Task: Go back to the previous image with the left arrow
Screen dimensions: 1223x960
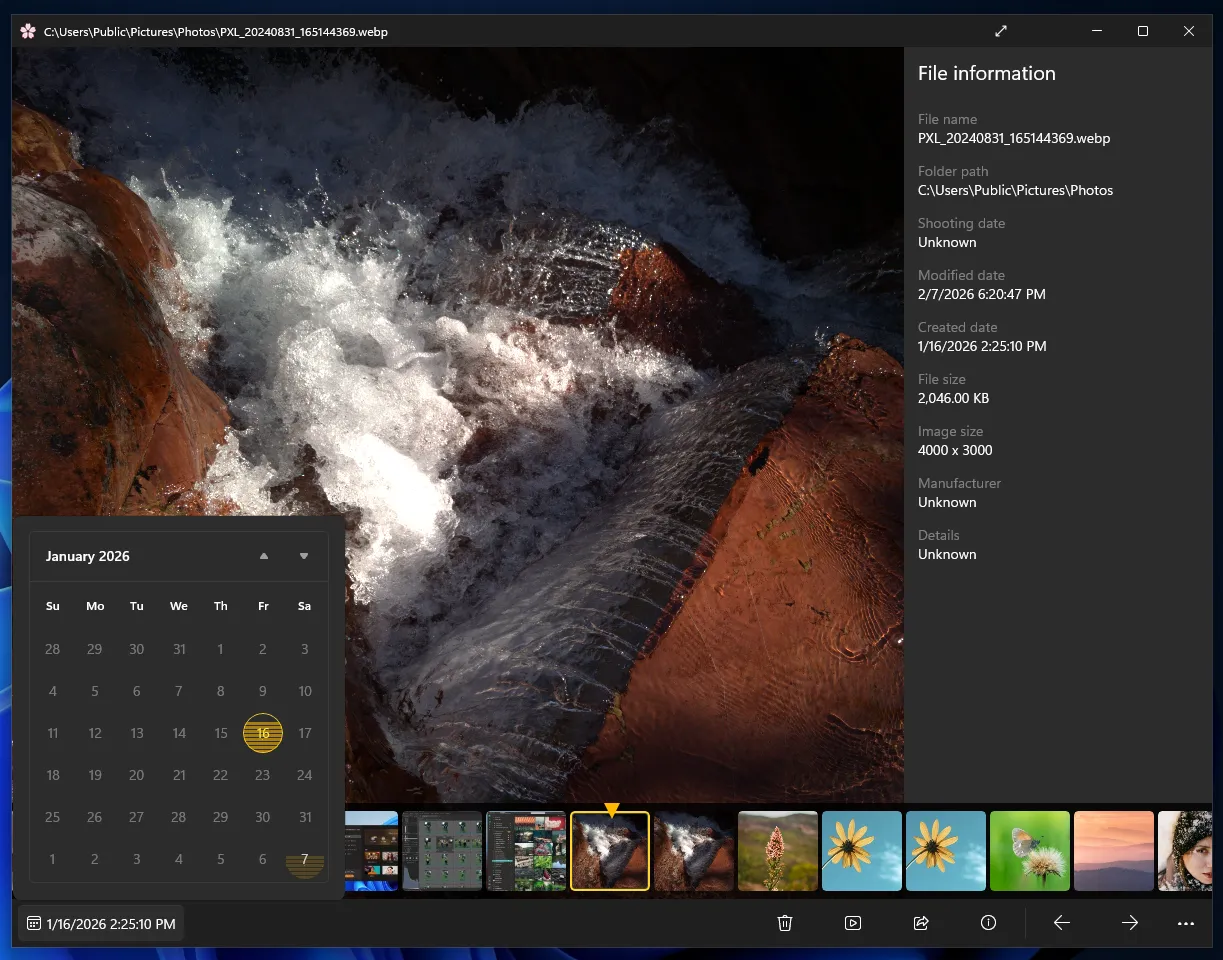Action: click(x=1061, y=922)
